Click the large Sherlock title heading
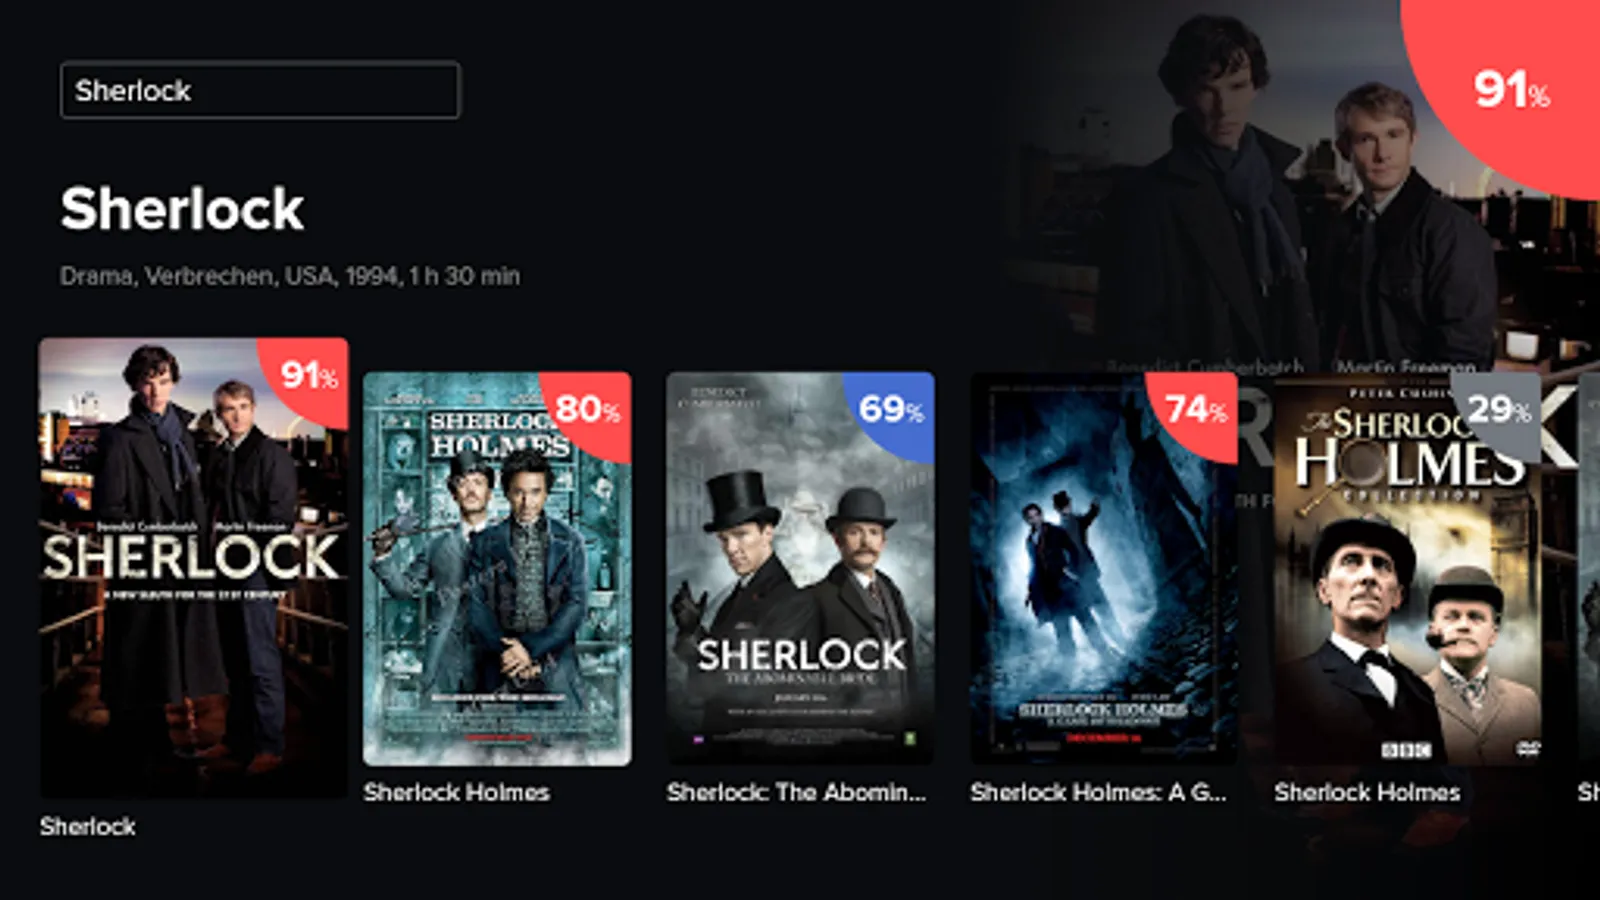The width and height of the screenshot is (1600, 900). point(182,209)
